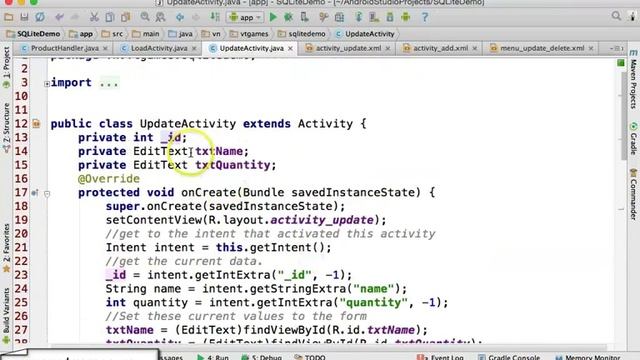Select the UpdateActivity breadcrumb item
Image resolution: width=640 pixels, height=360 pixels.
tap(364, 34)
